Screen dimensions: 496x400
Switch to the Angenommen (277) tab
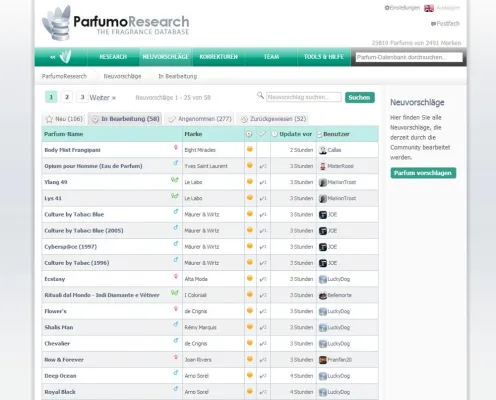[x=200, y=119]
